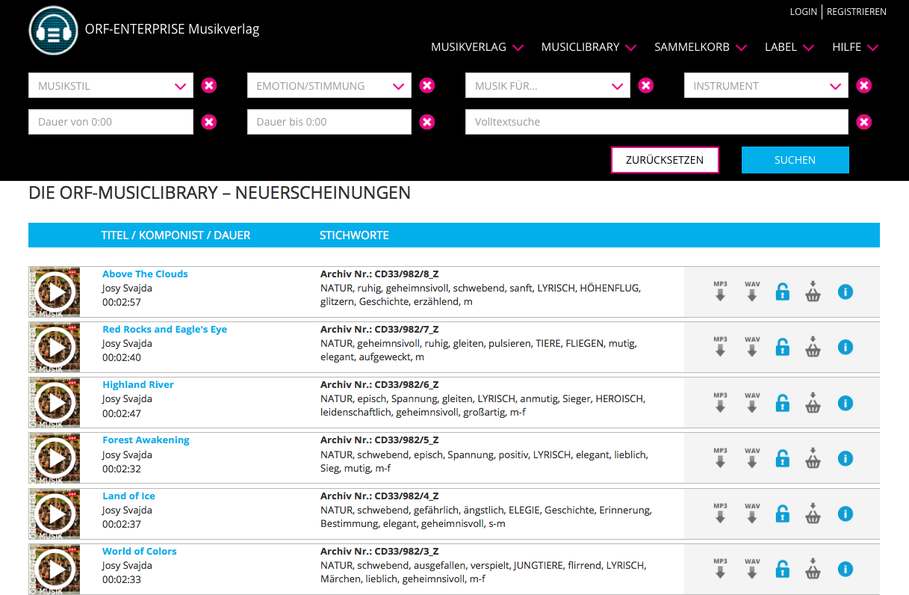Show info for Highland River

tap(845, 402)
